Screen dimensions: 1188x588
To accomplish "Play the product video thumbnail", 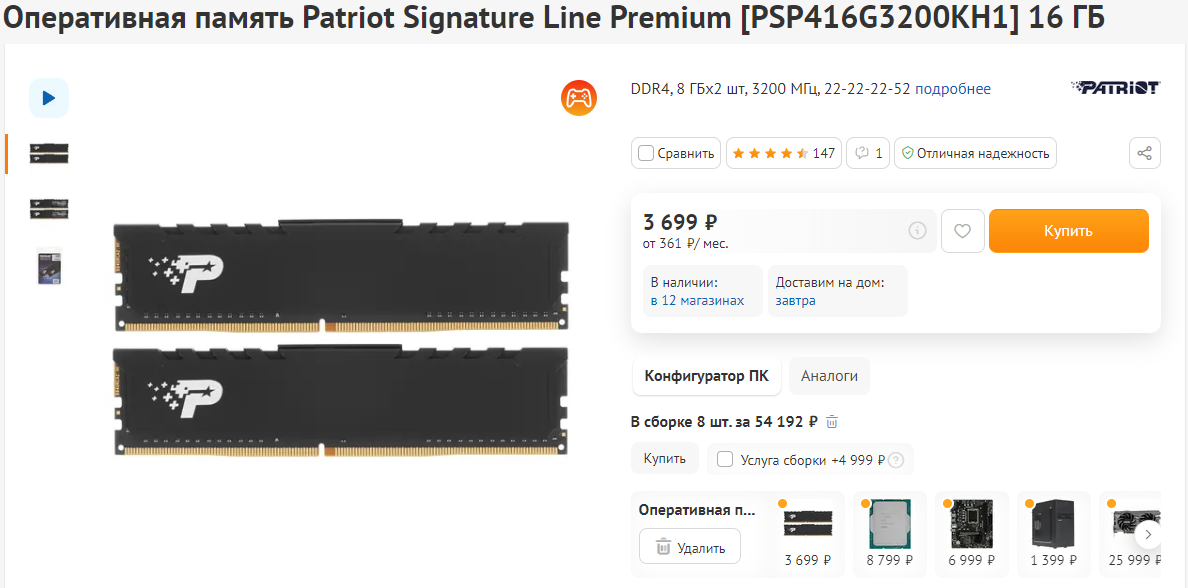I will click(48, 98).
